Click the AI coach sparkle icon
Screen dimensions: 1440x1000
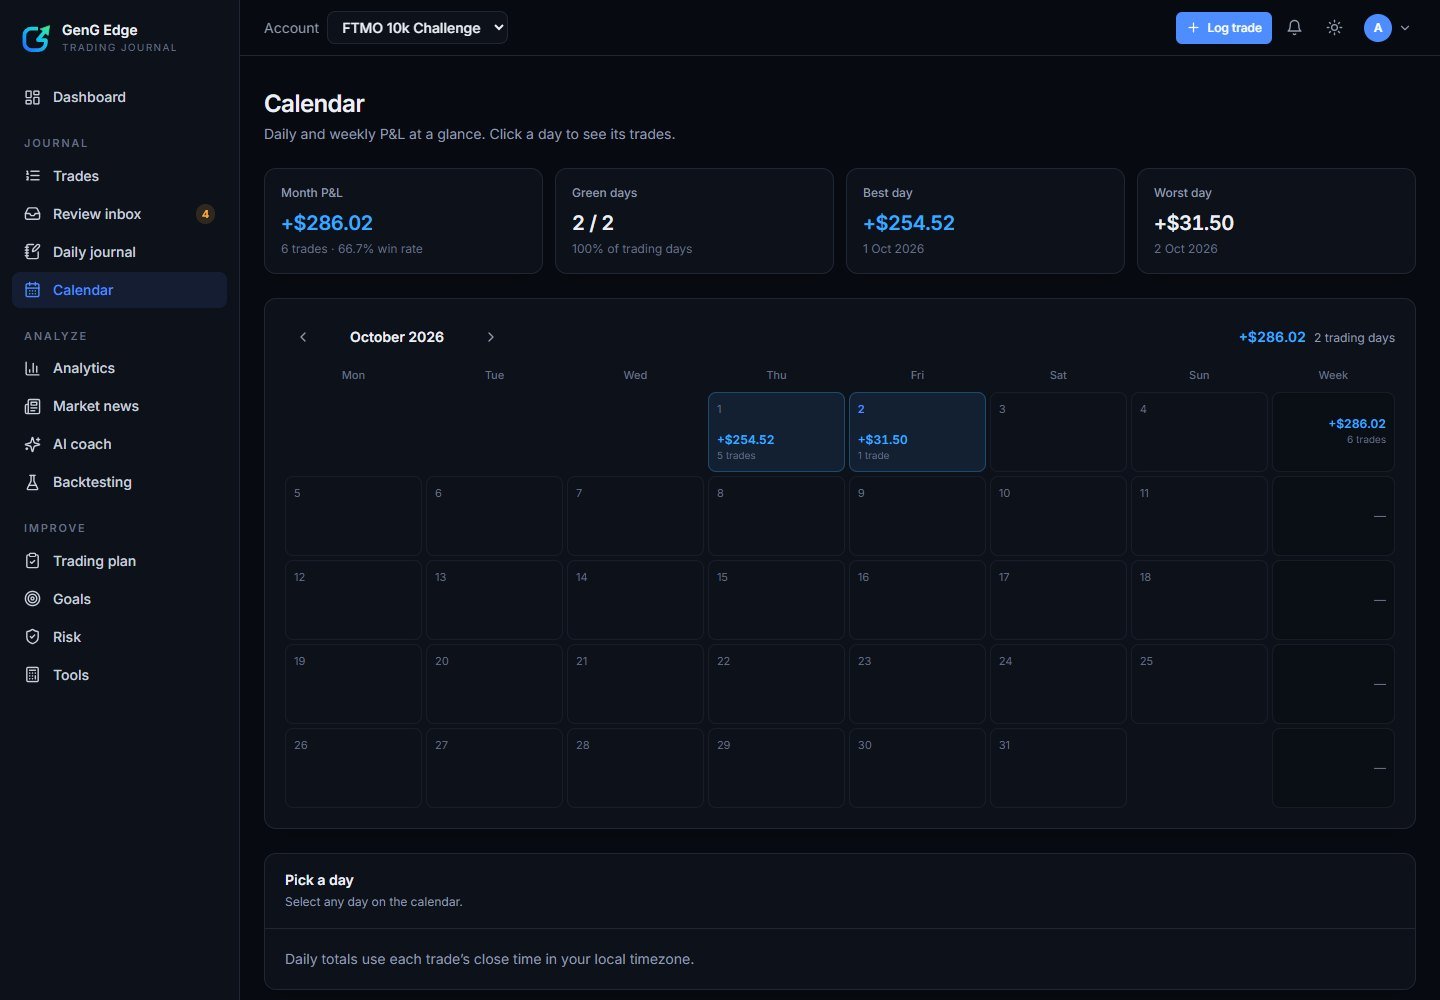pos(32,444)
